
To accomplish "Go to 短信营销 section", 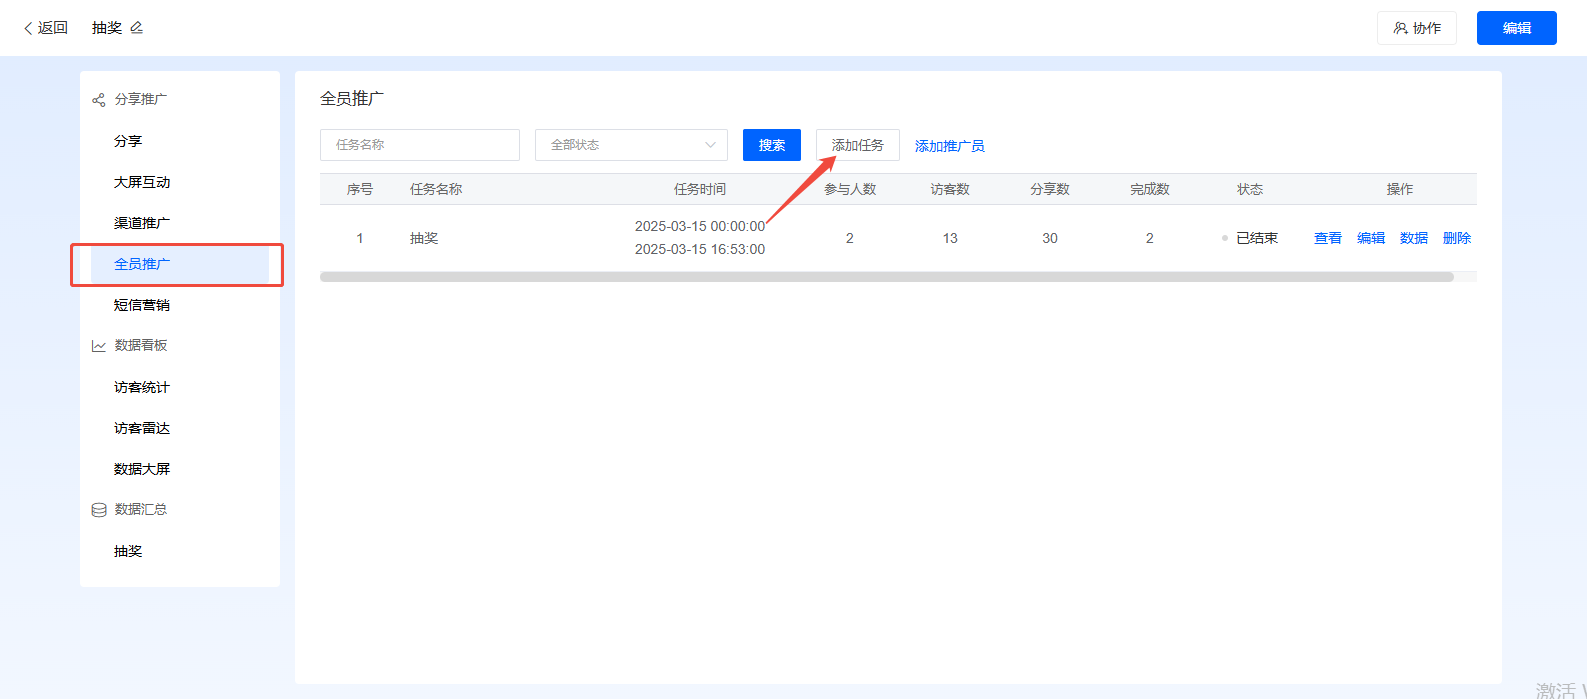I will point(142,305).
